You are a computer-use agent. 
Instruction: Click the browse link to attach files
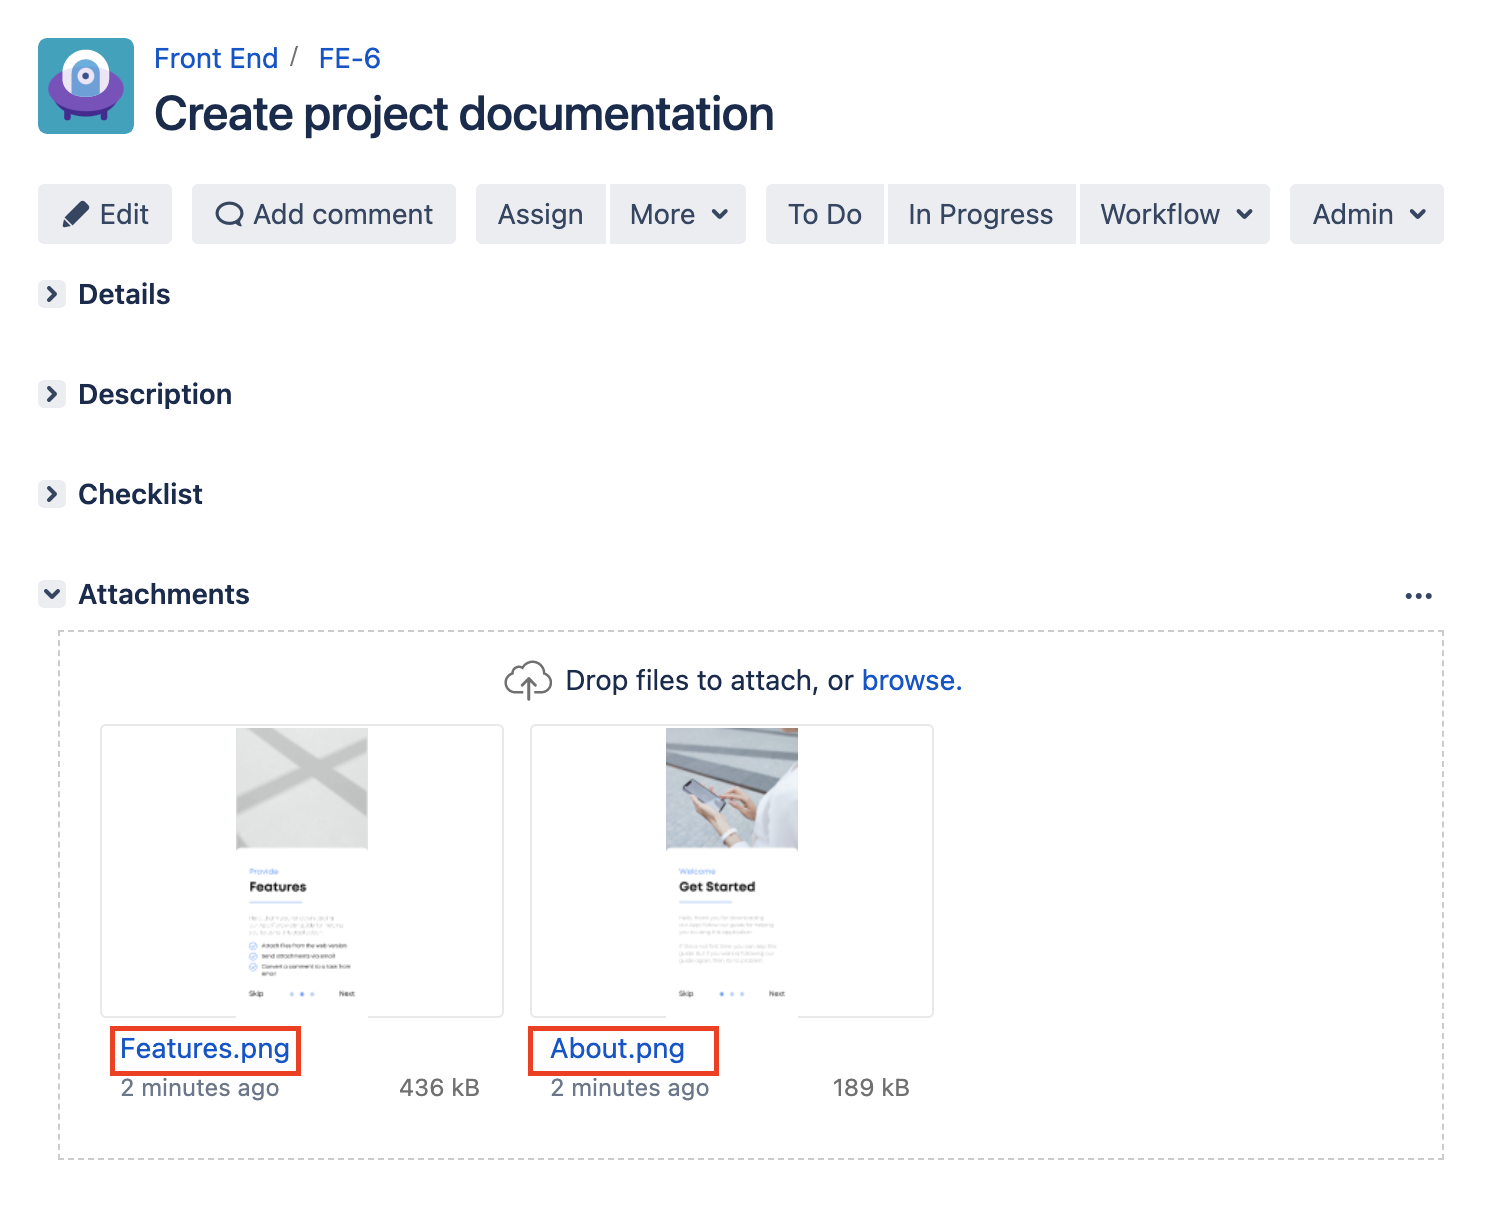click(911, 681)
